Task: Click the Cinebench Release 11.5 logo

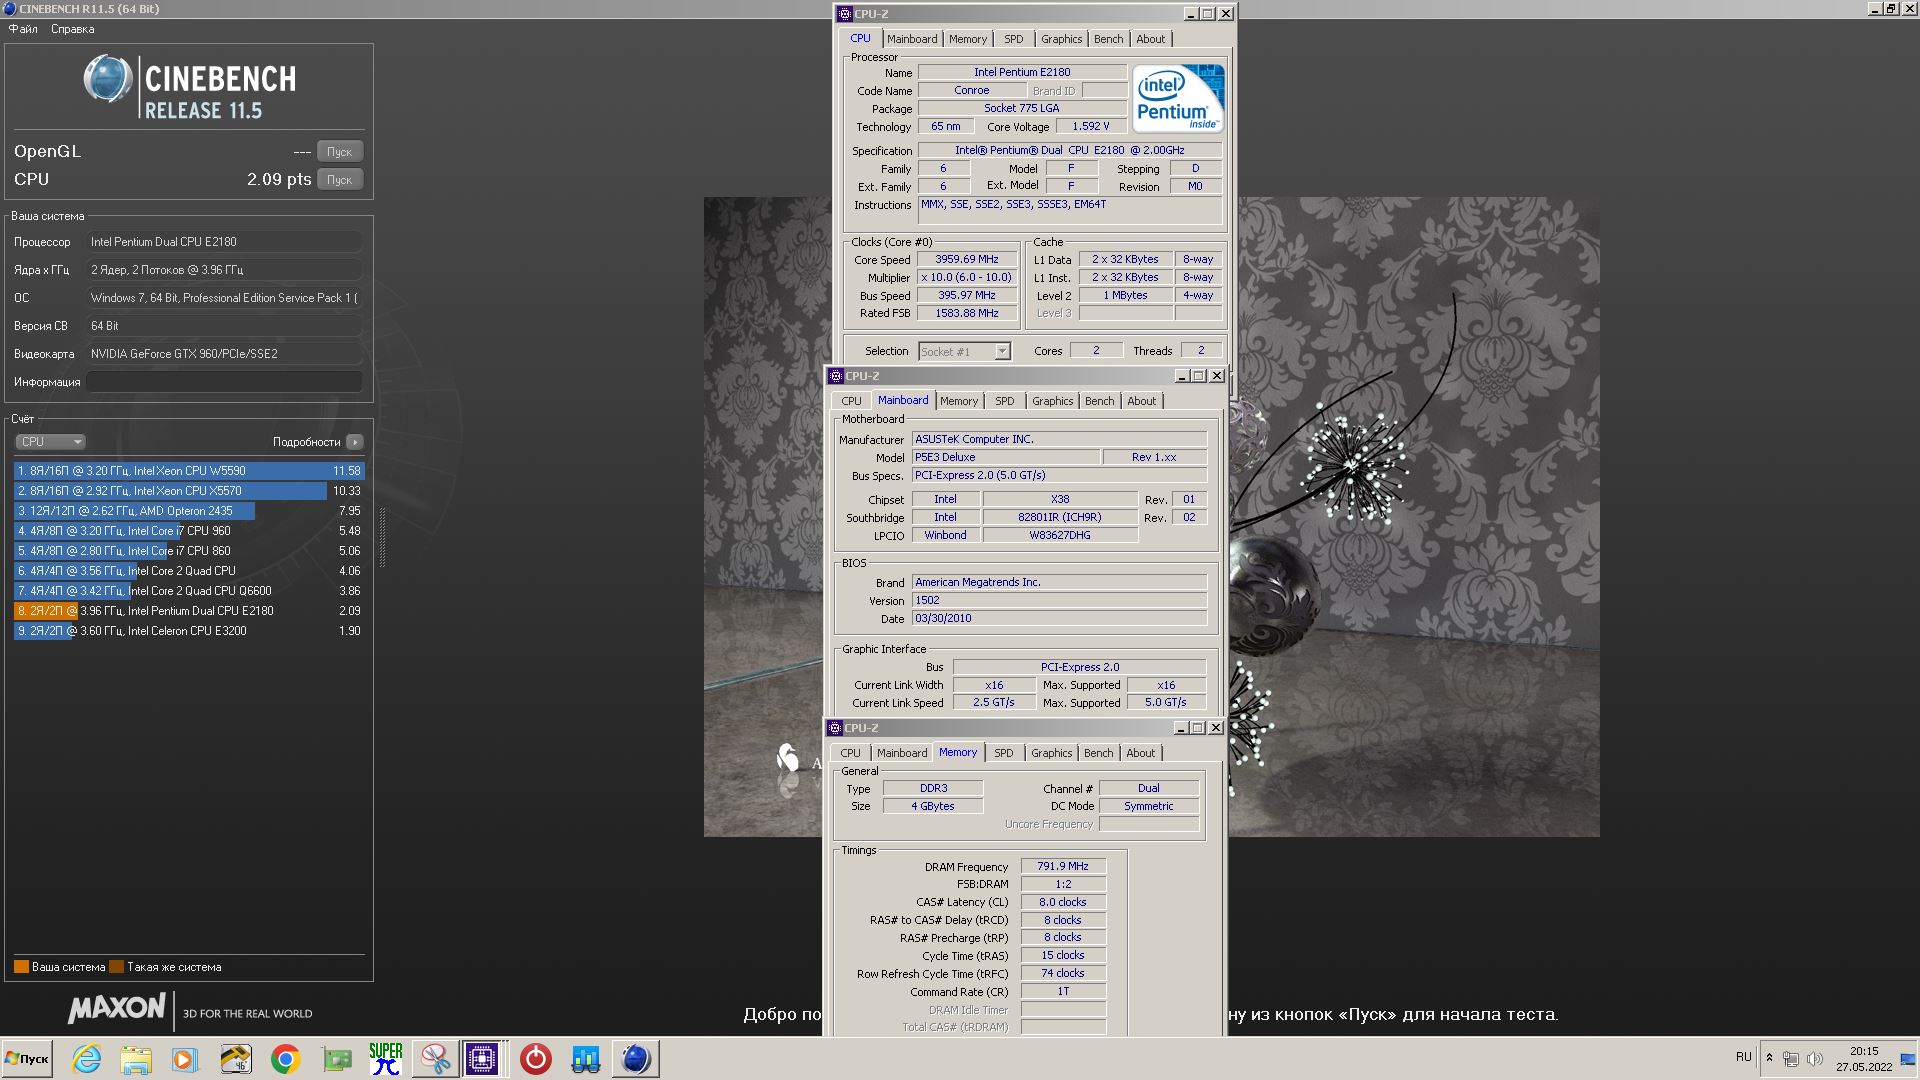Action: coord(189,88)
